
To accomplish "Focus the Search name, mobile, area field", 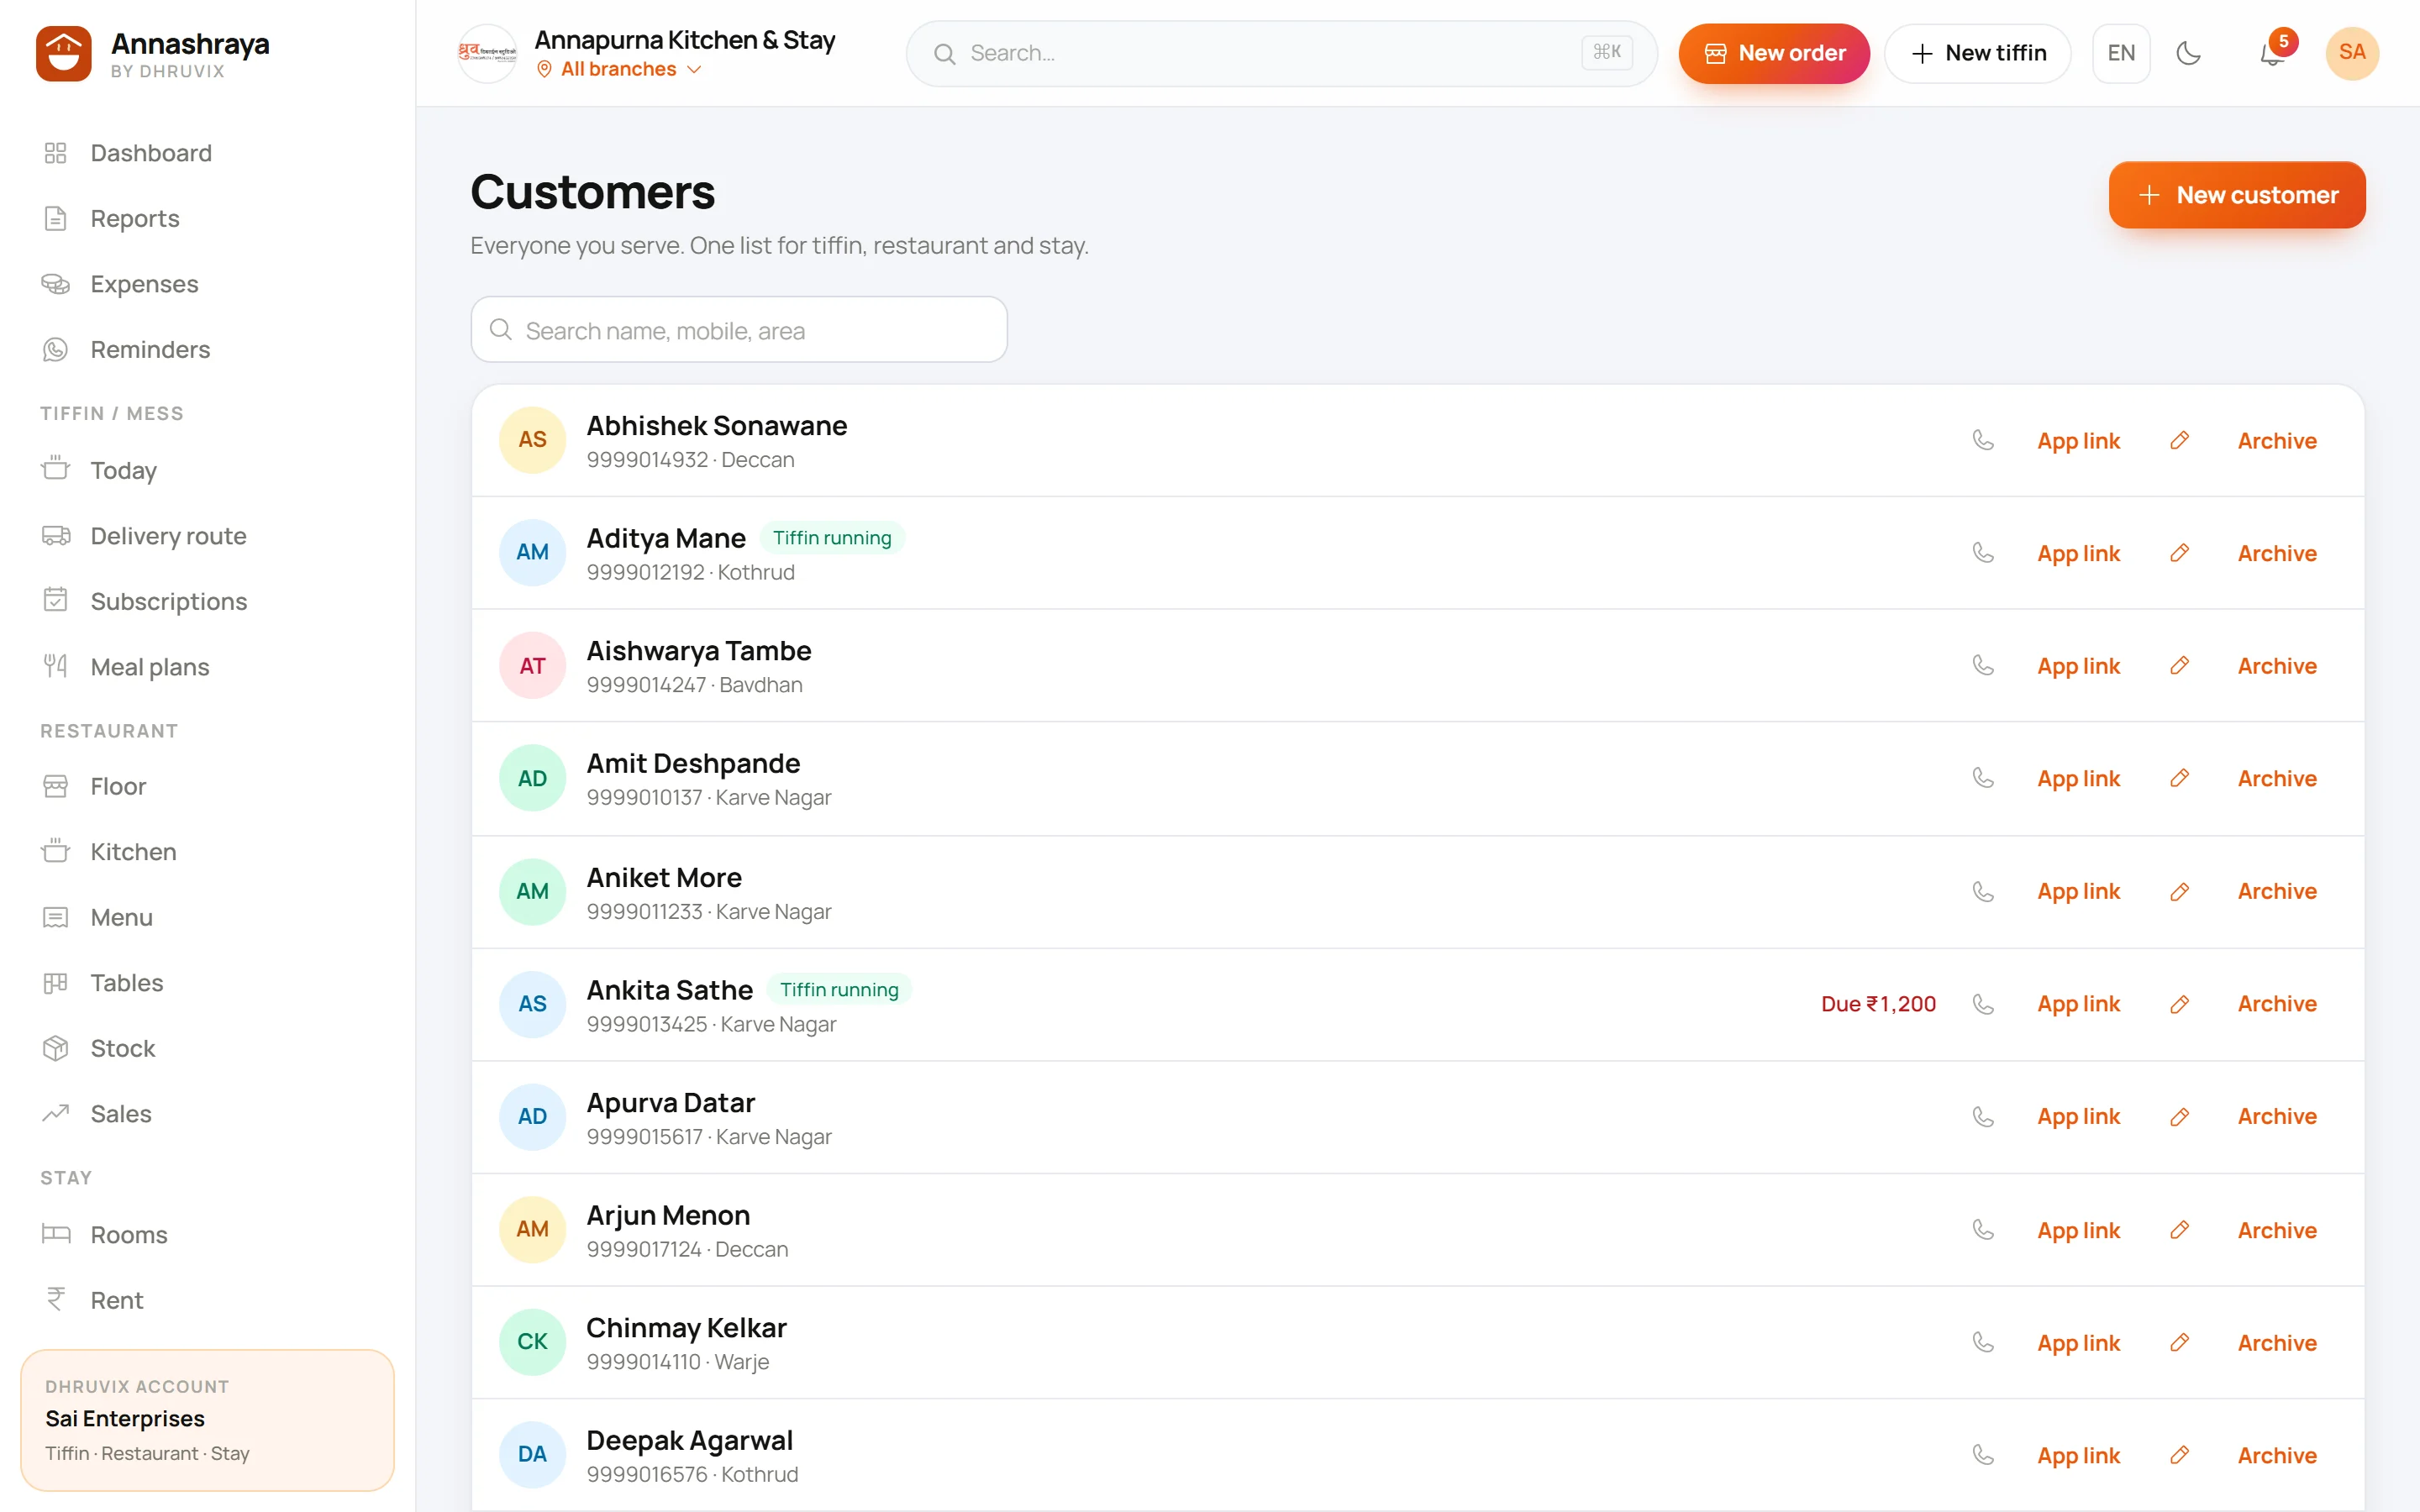I will point(739,330).
